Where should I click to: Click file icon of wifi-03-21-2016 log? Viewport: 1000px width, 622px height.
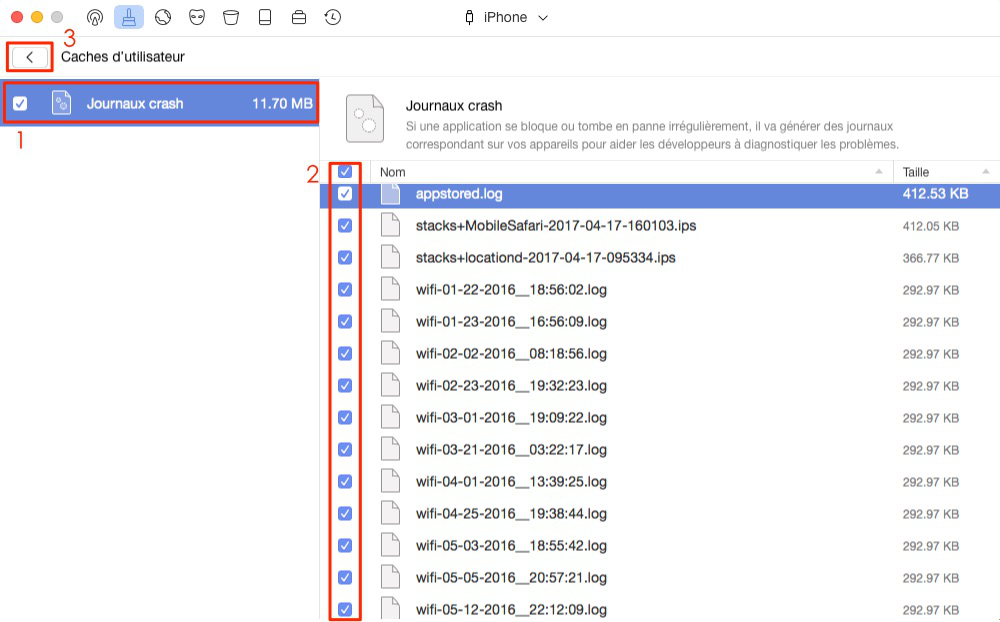(390, 449)
